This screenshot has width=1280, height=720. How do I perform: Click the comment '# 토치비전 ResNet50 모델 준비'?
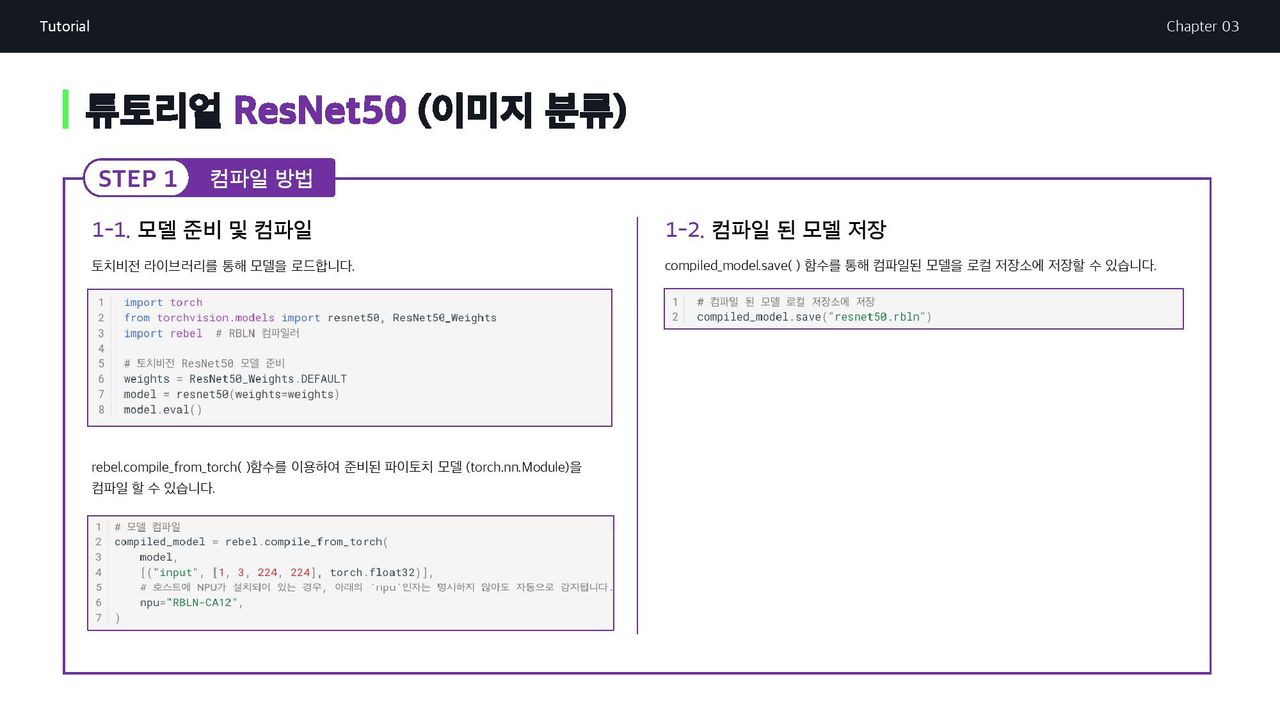(x=204, y=363)
